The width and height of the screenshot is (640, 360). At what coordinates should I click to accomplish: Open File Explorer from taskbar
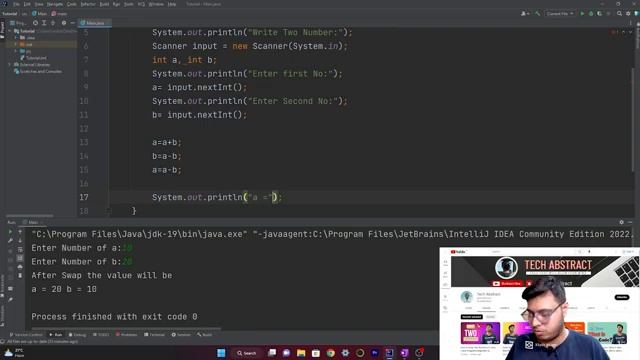pos(301,353)
